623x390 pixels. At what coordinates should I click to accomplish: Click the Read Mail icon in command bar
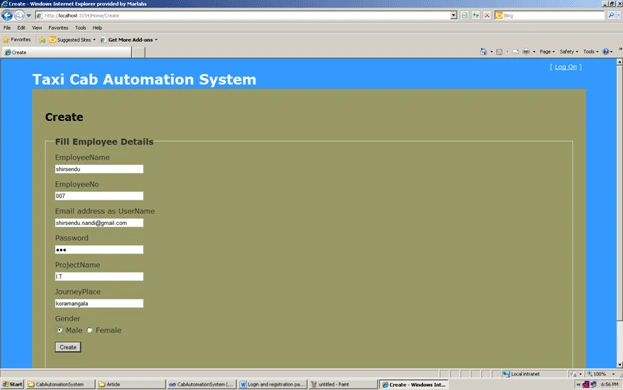515,52
